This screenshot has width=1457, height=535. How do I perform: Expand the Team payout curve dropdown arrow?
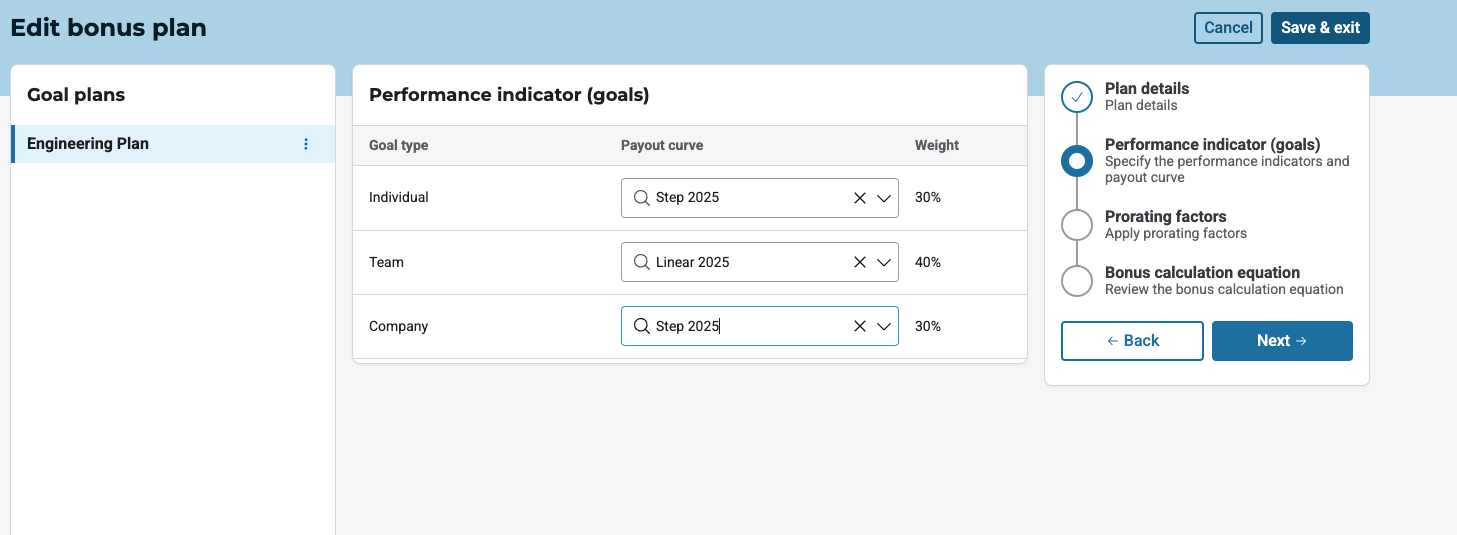tap(884, 262)
